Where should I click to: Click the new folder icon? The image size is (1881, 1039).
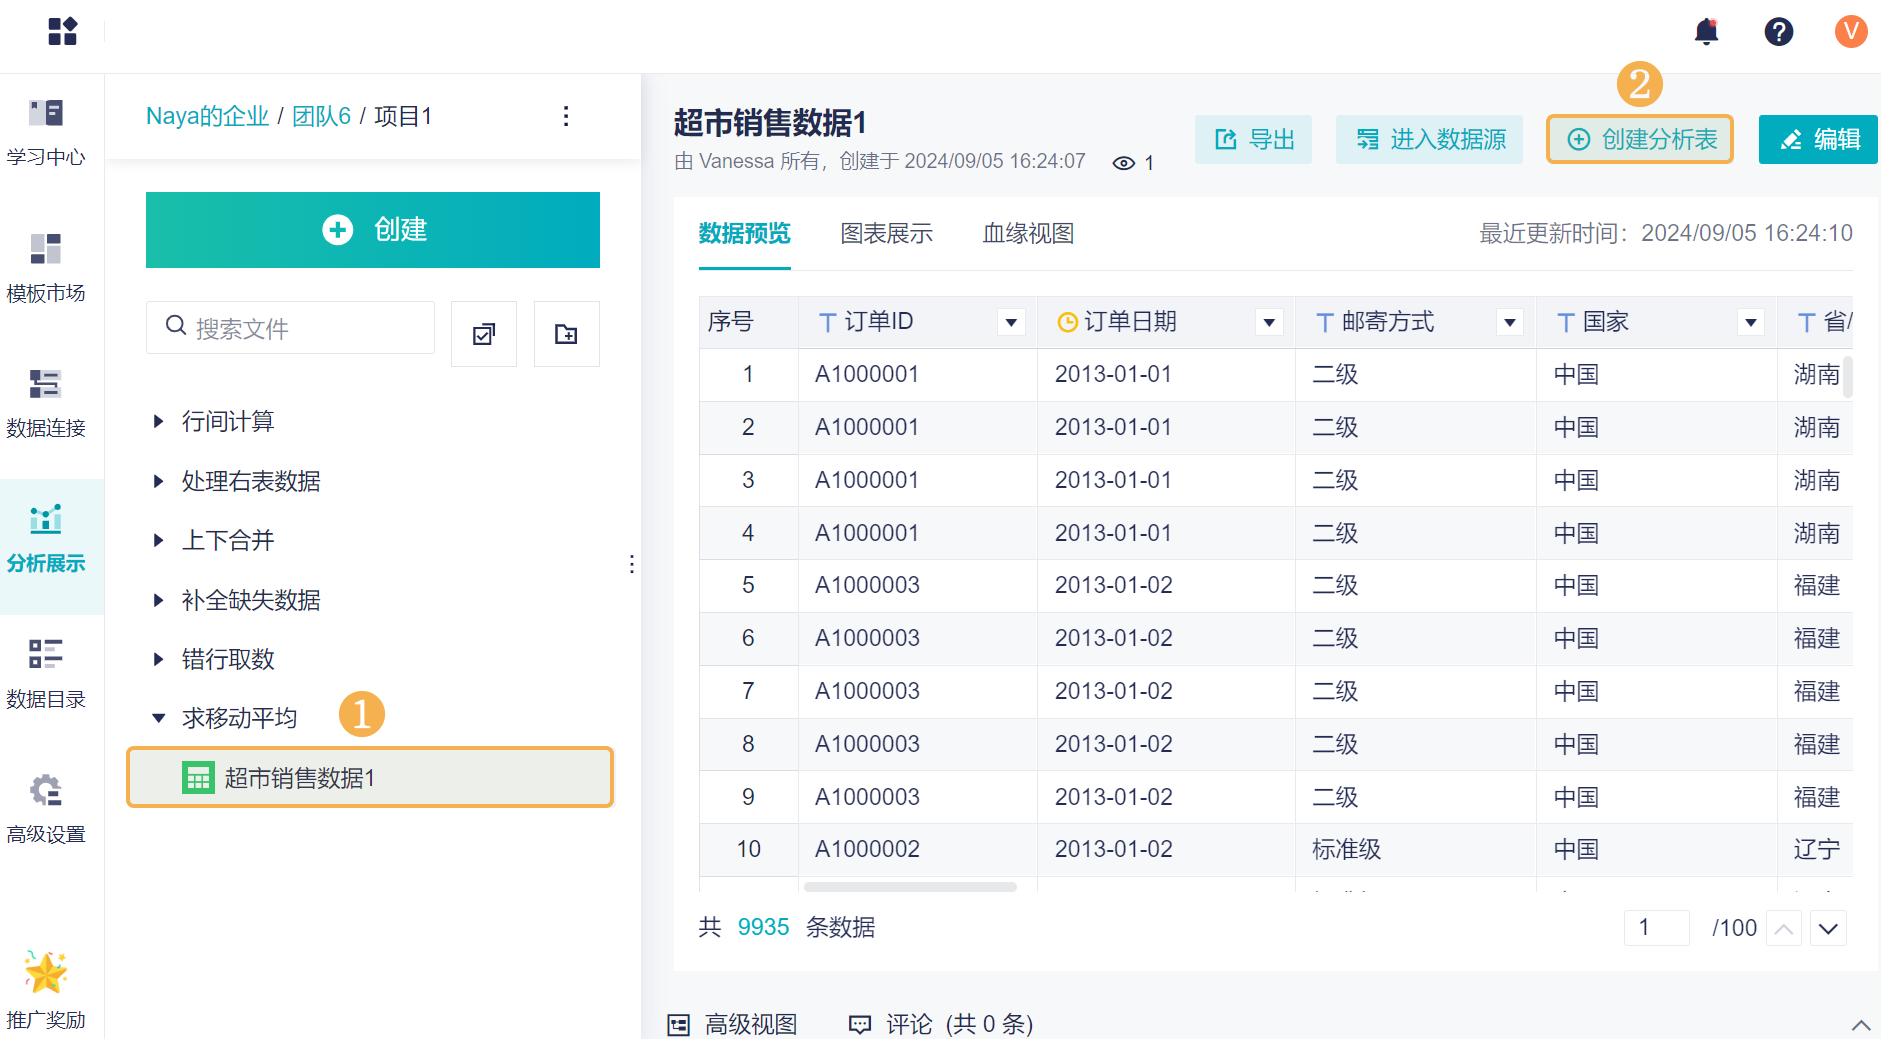click(x=567, y=334)
